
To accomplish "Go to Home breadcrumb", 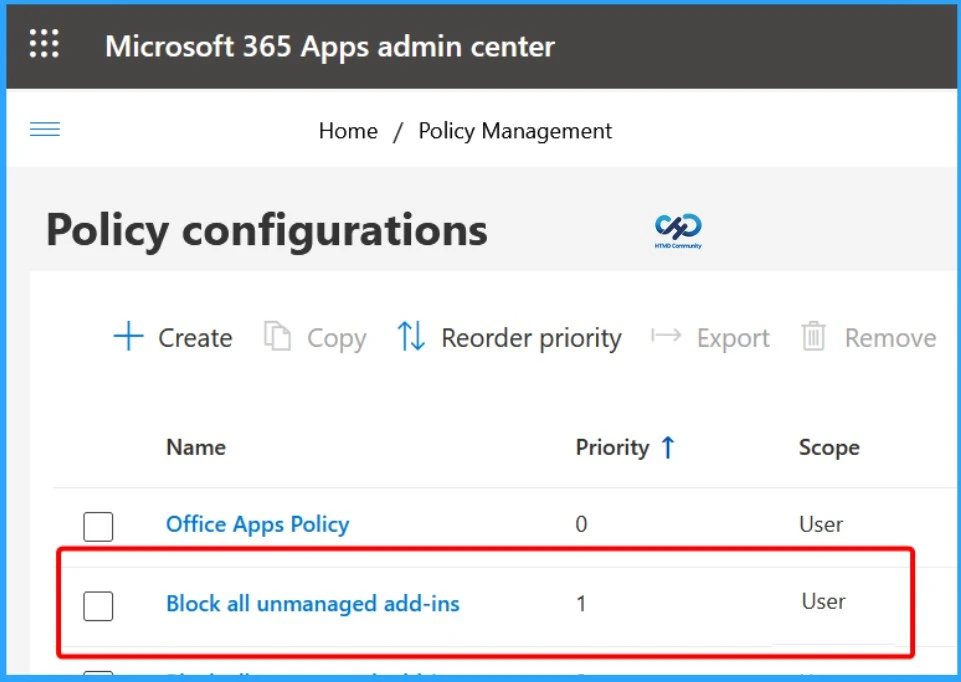I will (x=348, y=131).
